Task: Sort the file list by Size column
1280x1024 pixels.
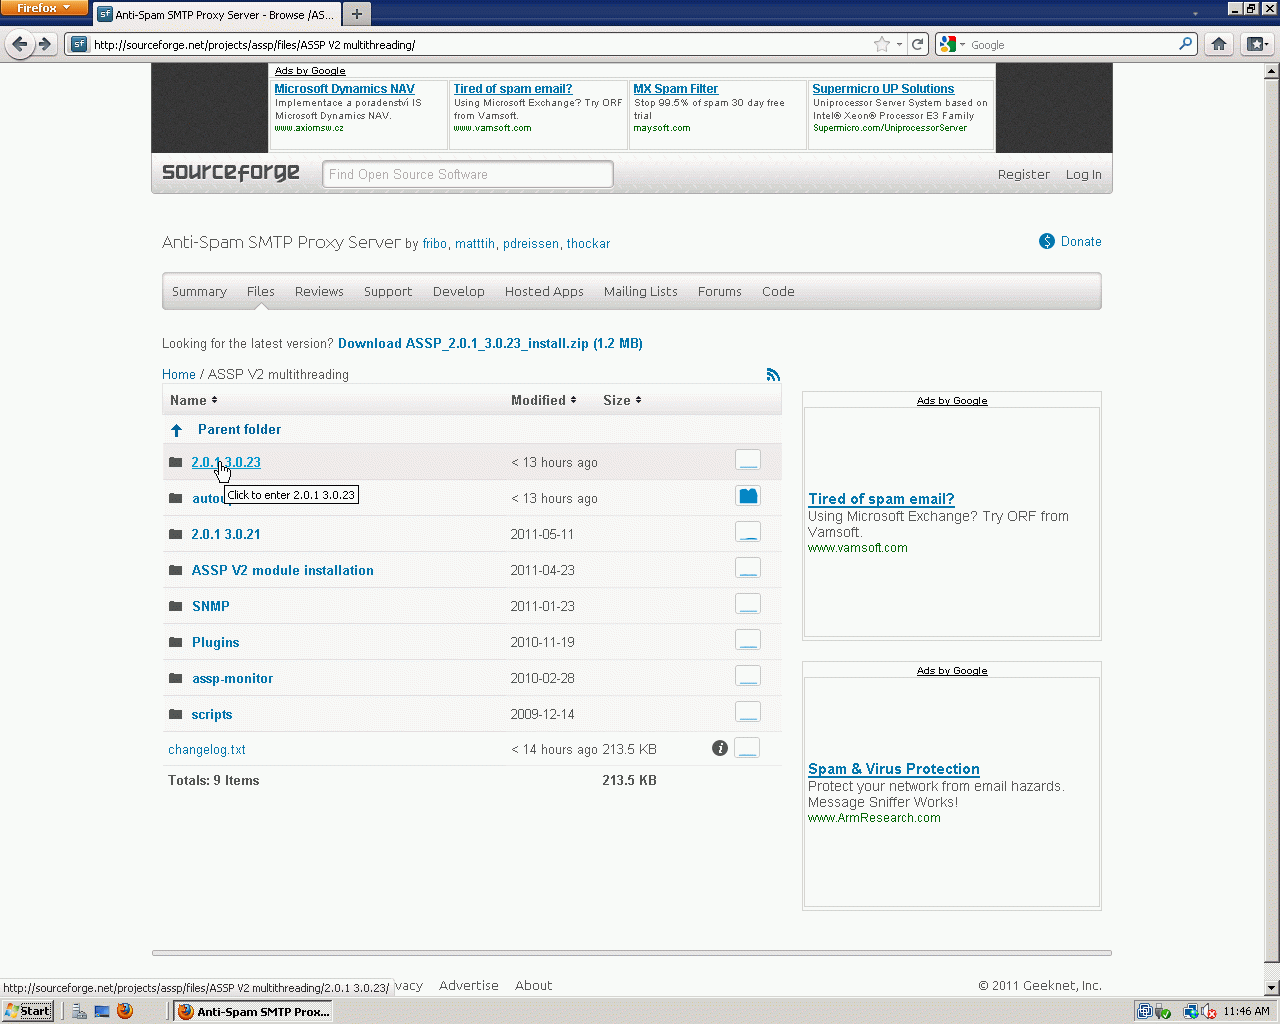Action: coord(622,400)
